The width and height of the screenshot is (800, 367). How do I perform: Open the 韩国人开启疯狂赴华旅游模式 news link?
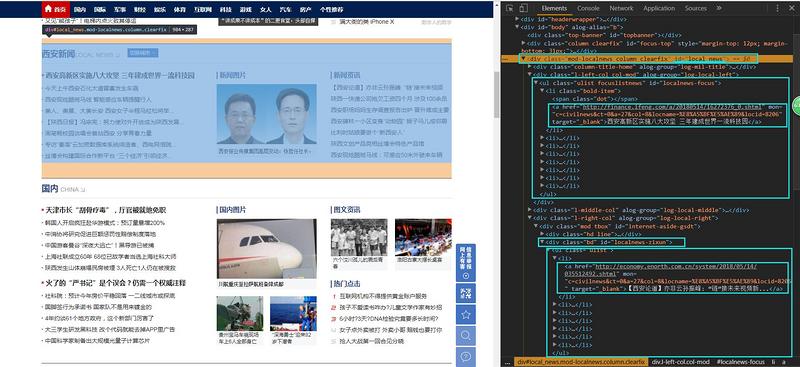pyautogui.click(x=105, y=223)
